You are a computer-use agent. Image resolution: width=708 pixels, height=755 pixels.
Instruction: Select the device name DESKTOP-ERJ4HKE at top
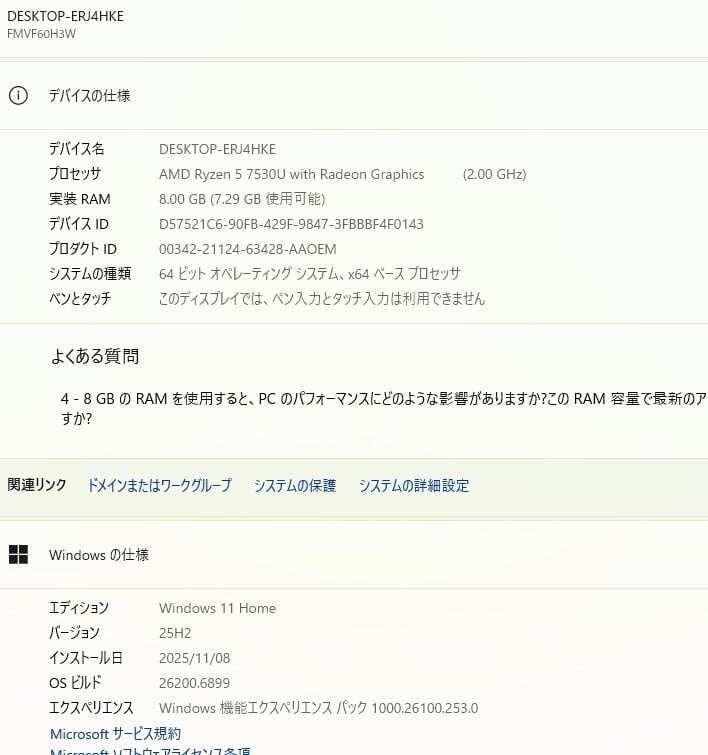(x=66, y=16)
